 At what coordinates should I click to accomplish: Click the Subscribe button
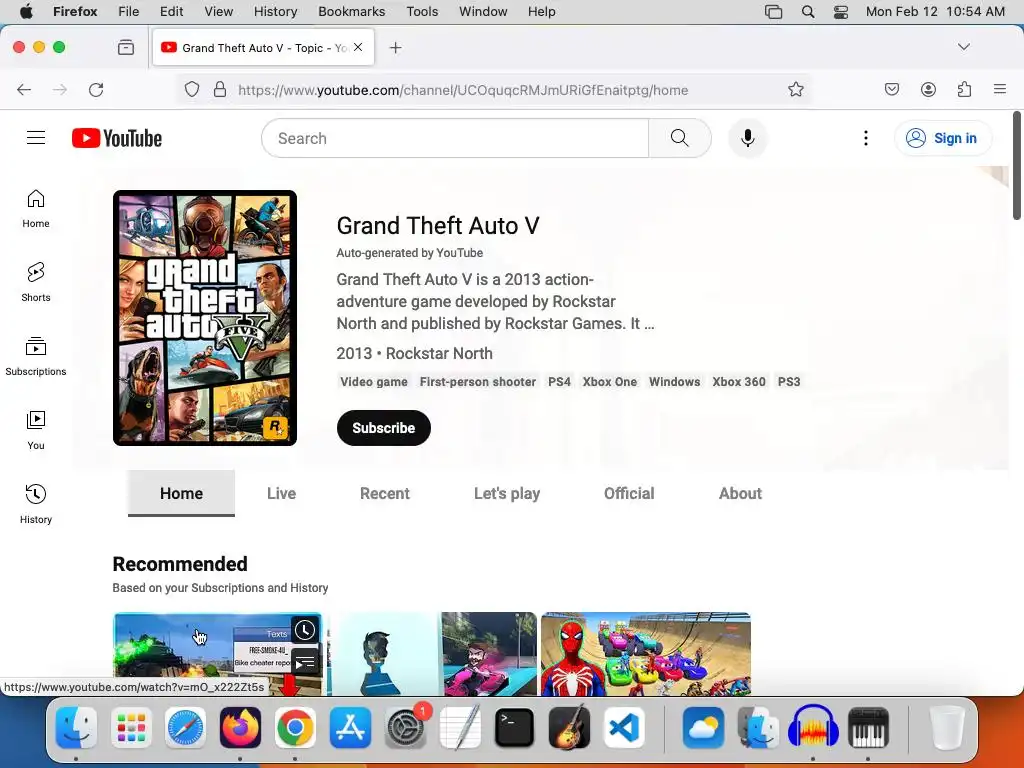383,428
